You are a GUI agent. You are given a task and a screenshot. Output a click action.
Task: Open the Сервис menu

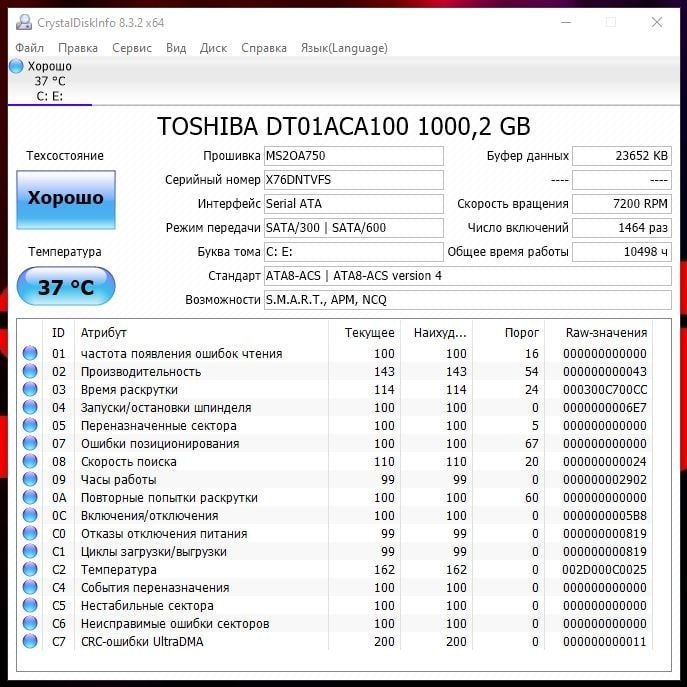132,48
